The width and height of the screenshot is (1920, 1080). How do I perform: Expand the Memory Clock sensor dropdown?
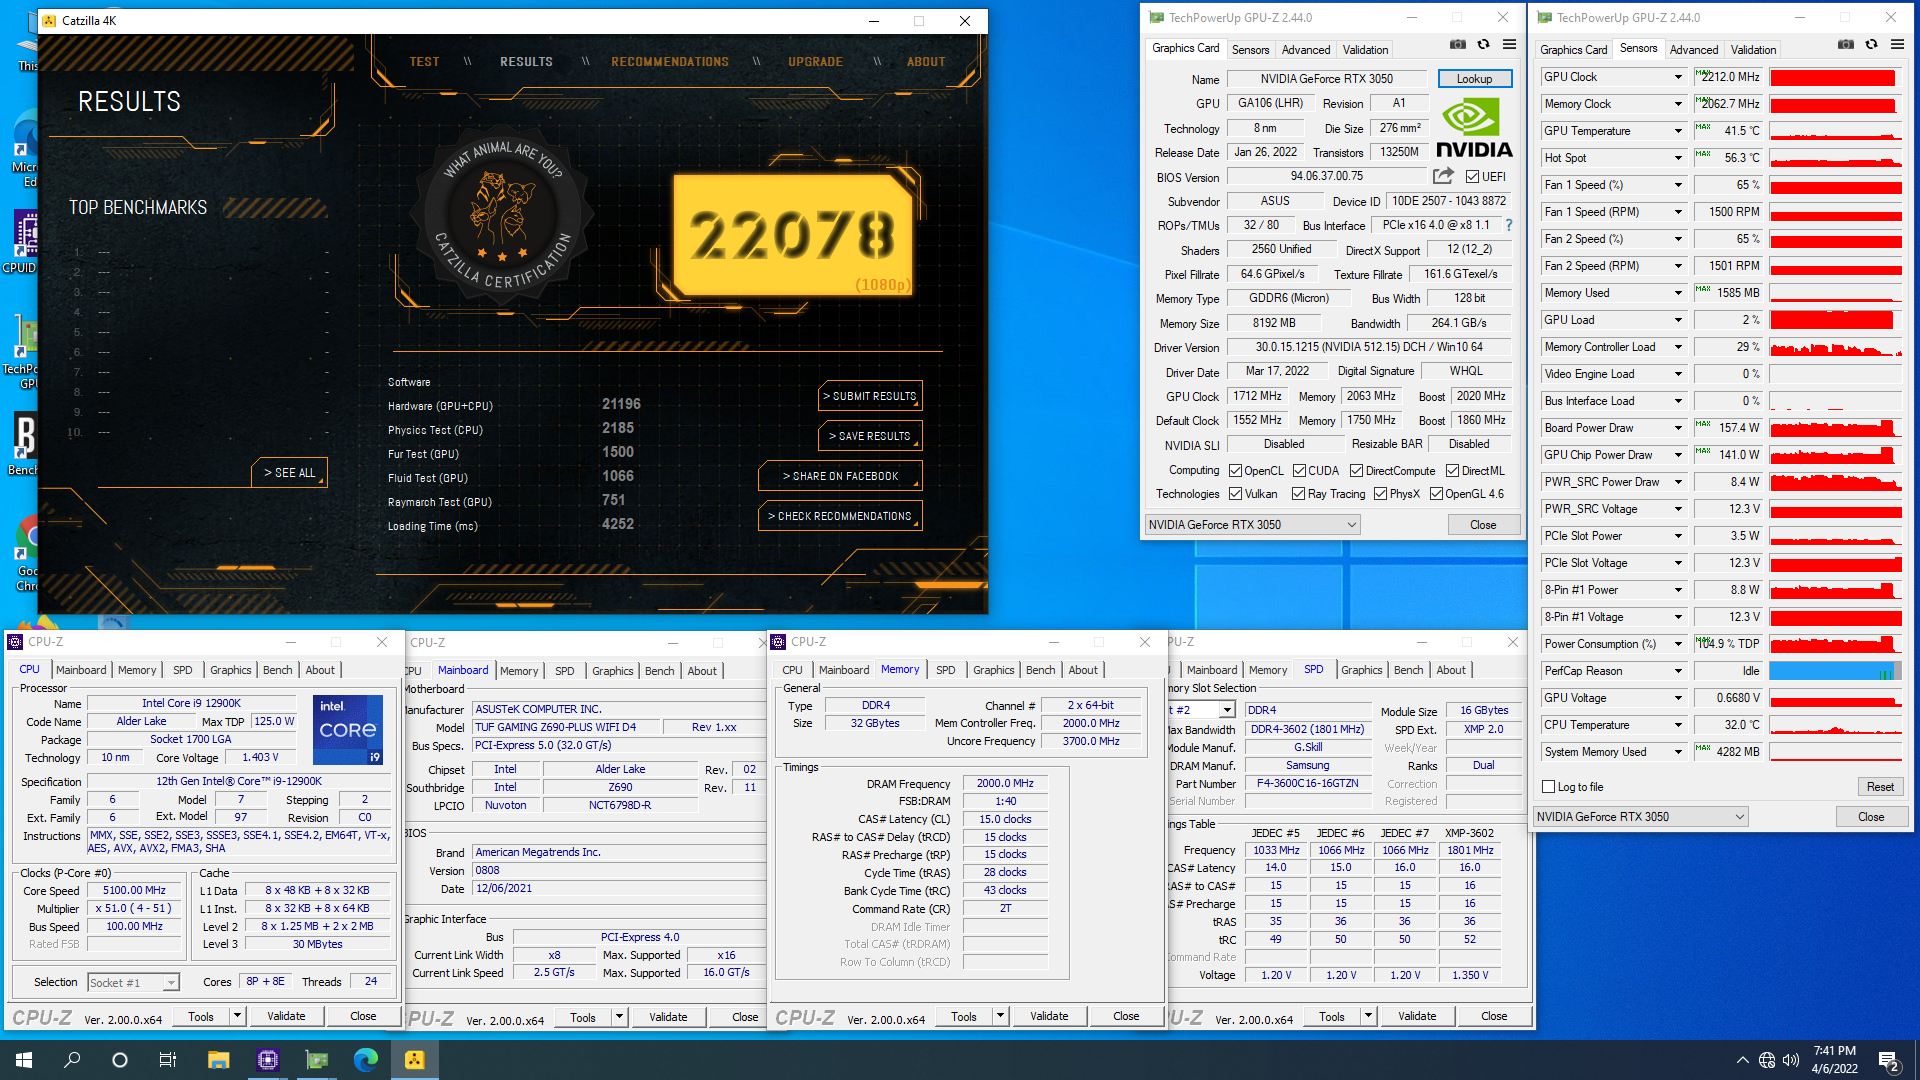coord(1678,104)
